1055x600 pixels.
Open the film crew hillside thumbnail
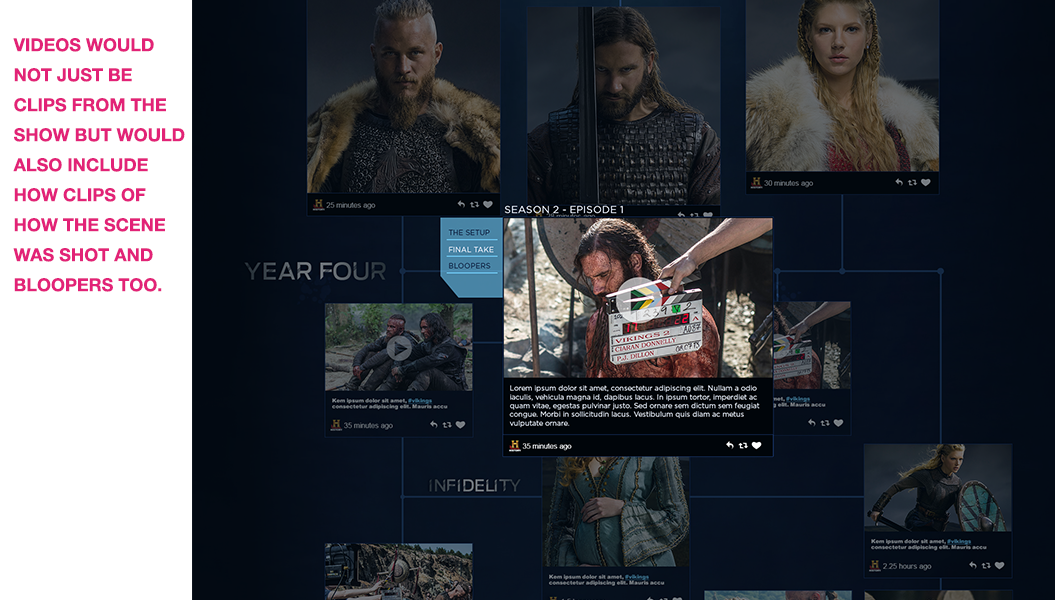(398, 572)
